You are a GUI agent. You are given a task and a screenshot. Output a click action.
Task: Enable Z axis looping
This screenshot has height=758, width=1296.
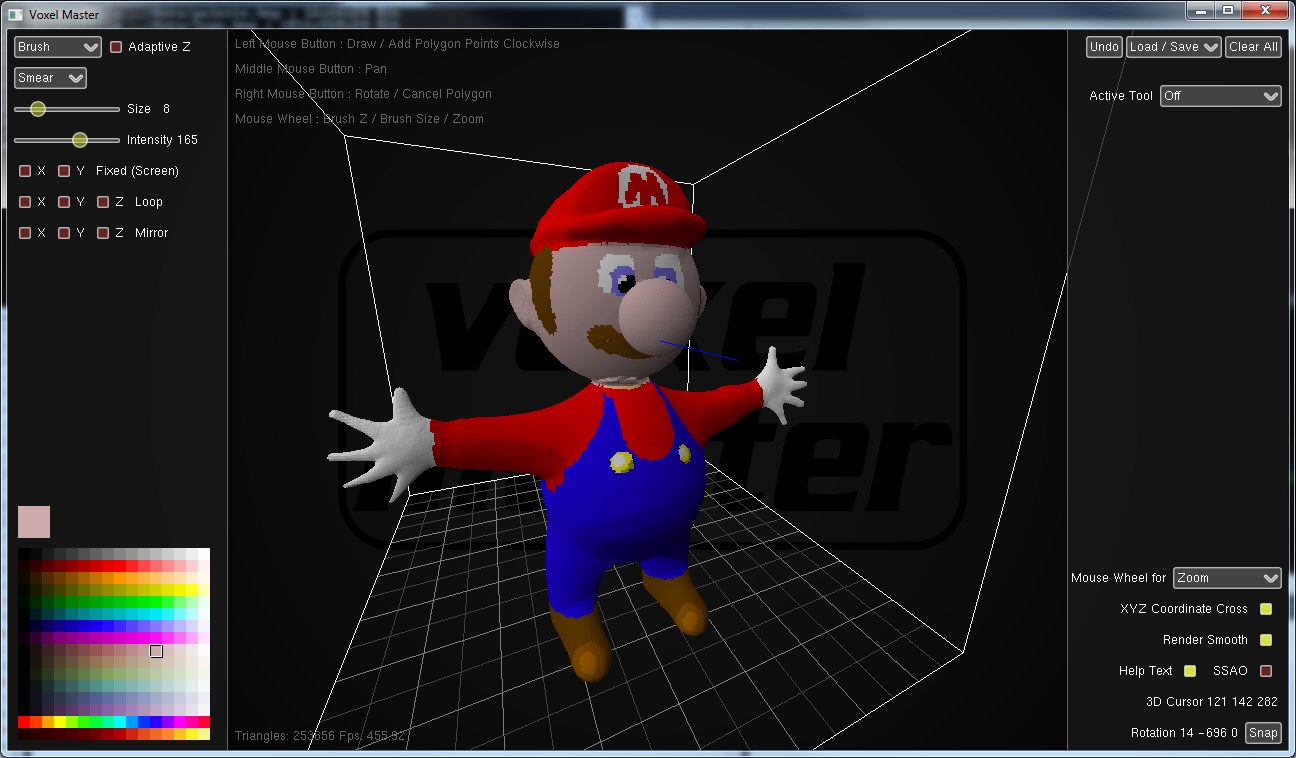coord(102,201)
